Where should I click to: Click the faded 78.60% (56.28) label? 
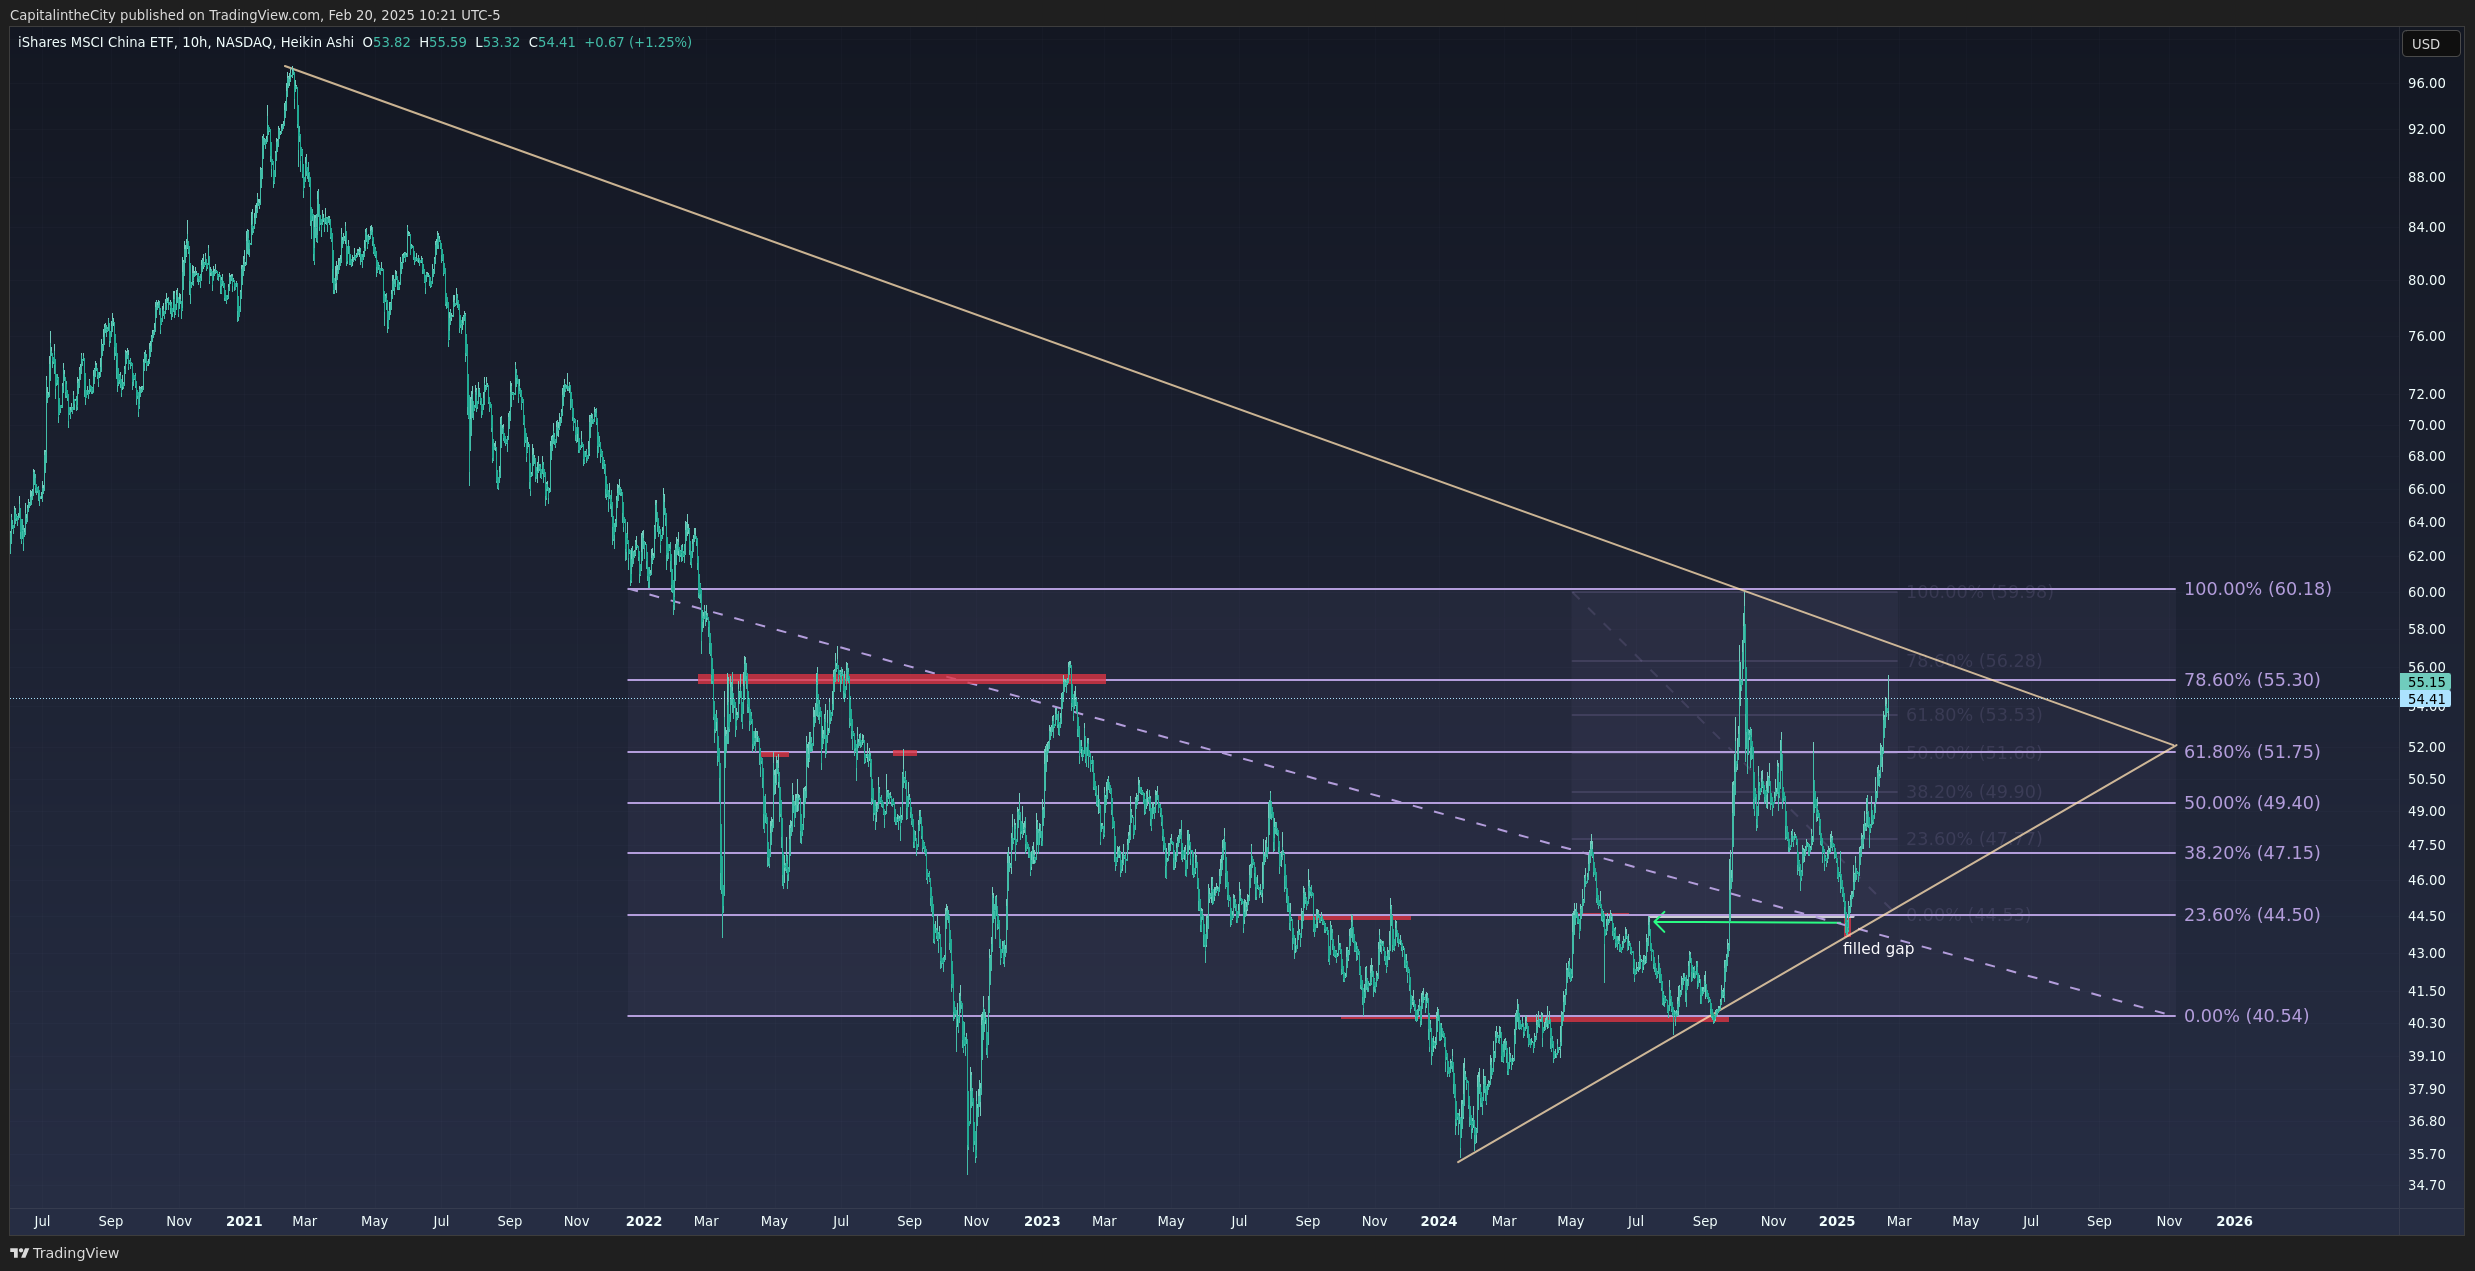point(1974,661)
